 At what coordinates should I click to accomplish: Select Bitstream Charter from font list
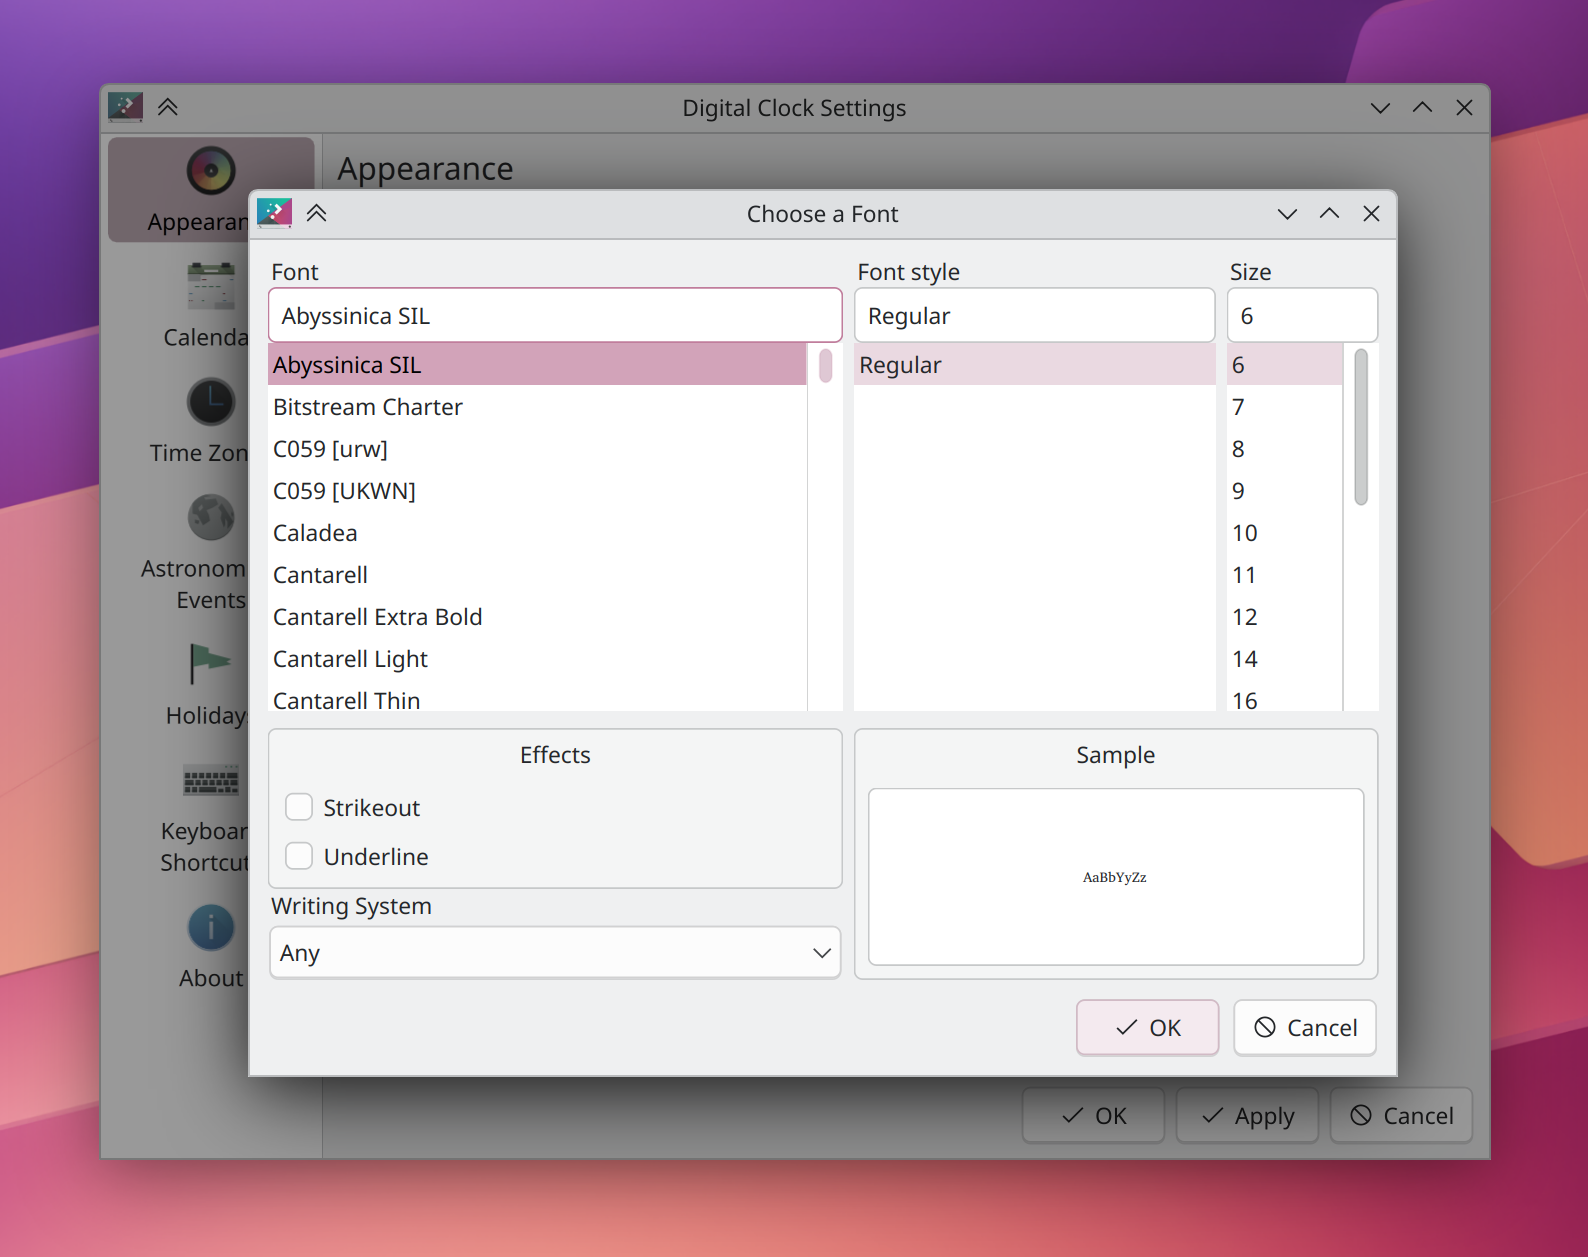[x=368, y=407]
